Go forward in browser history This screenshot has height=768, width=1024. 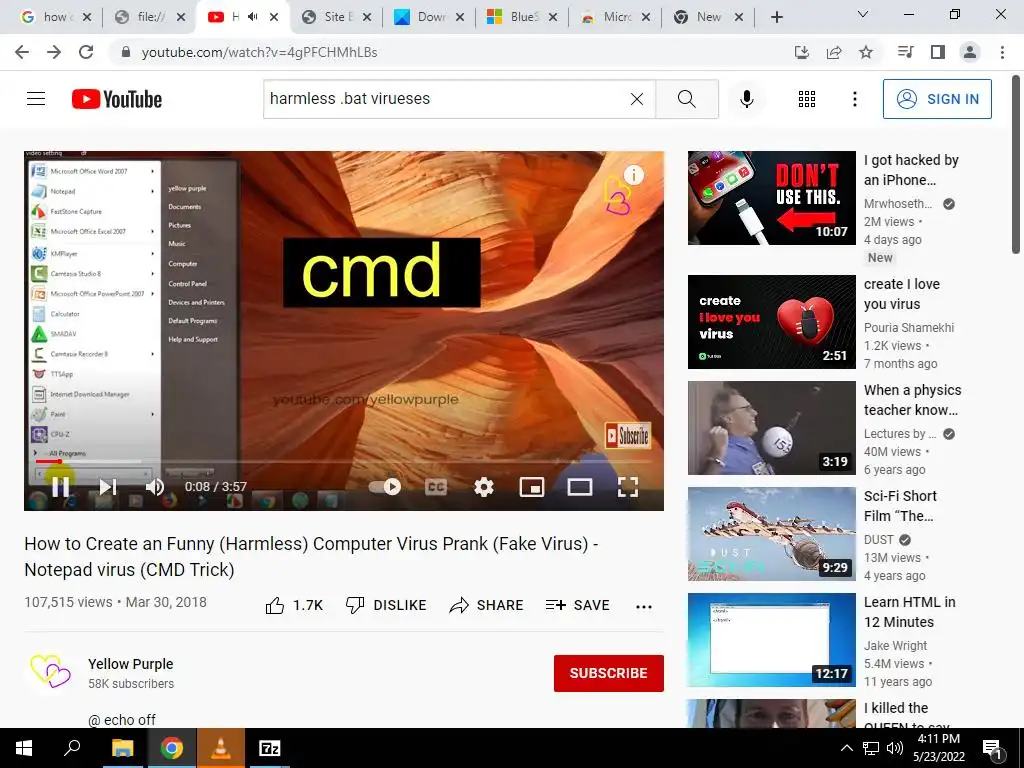point(54,52)
